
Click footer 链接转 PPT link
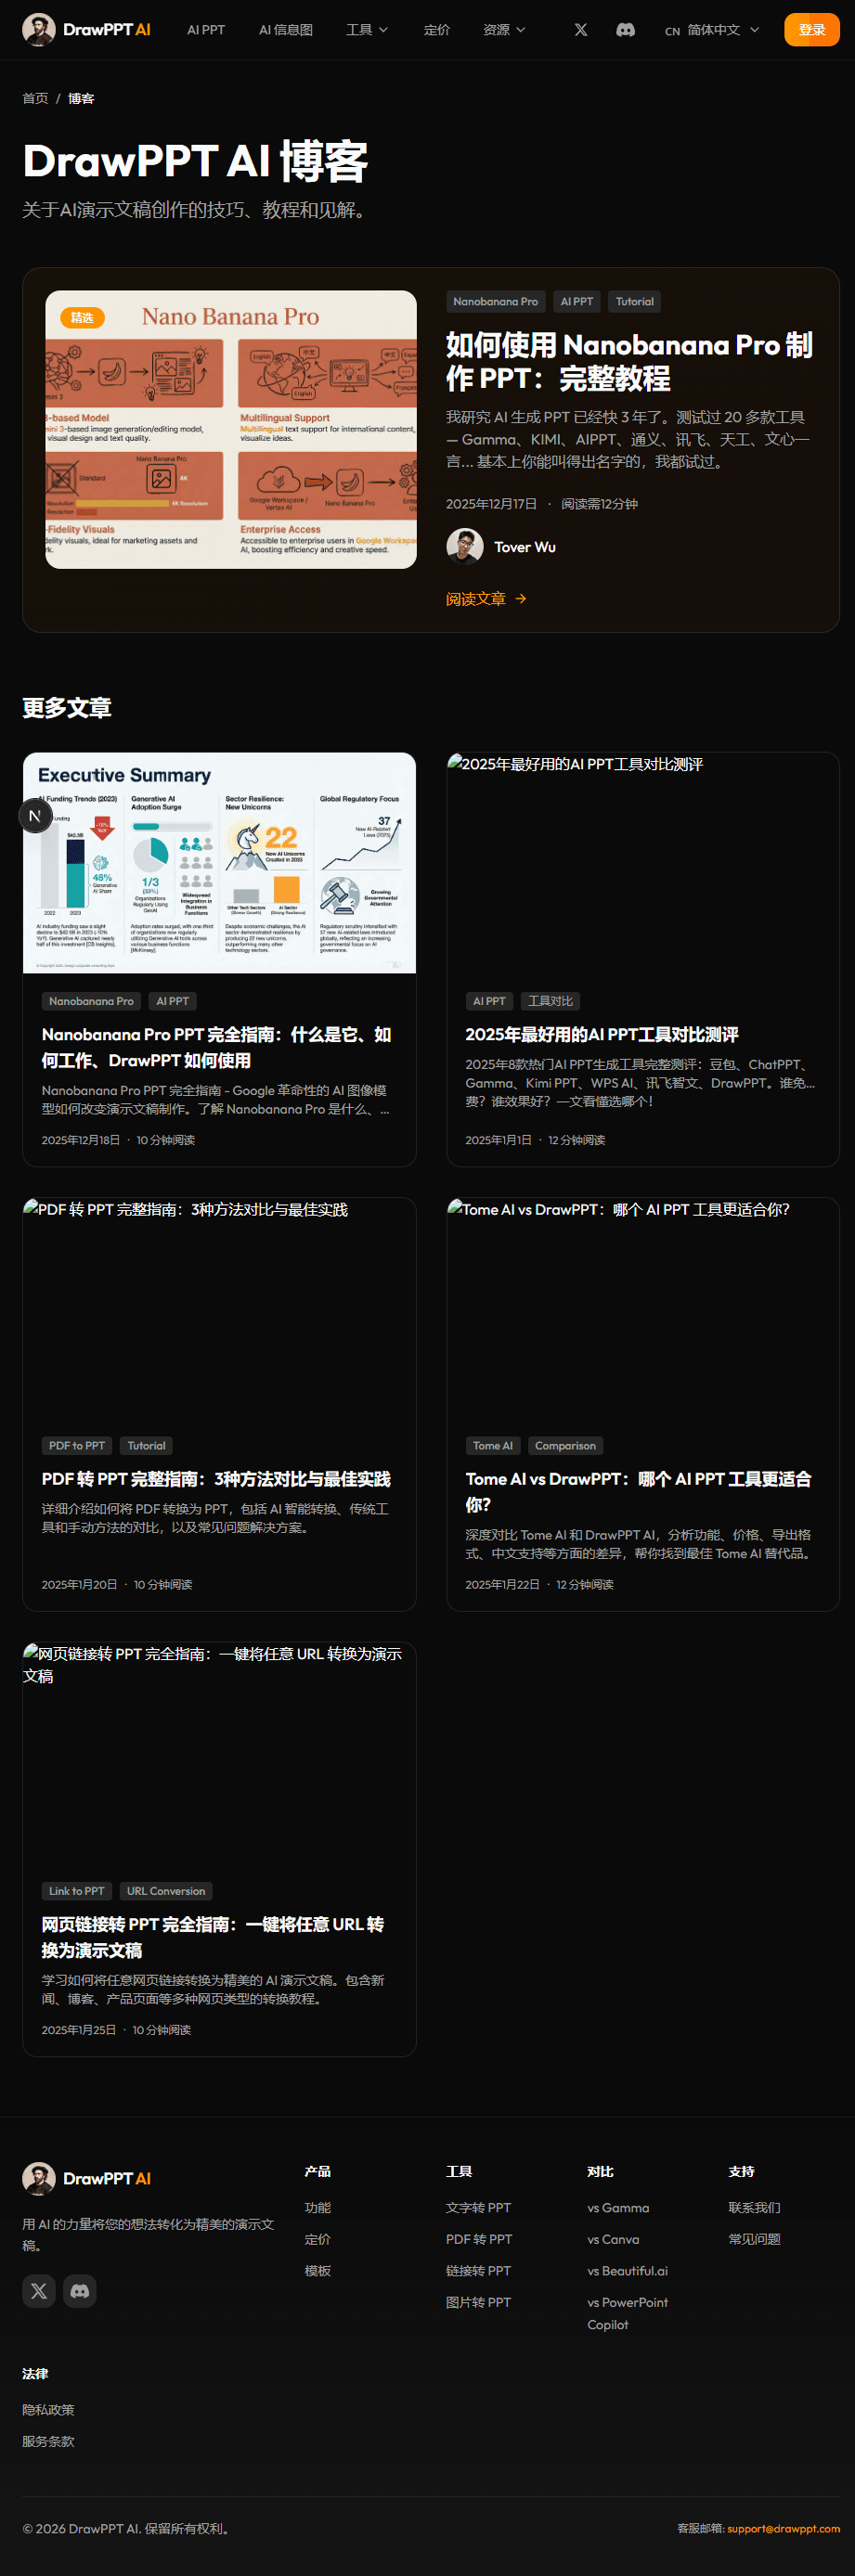pos(478,2270)
